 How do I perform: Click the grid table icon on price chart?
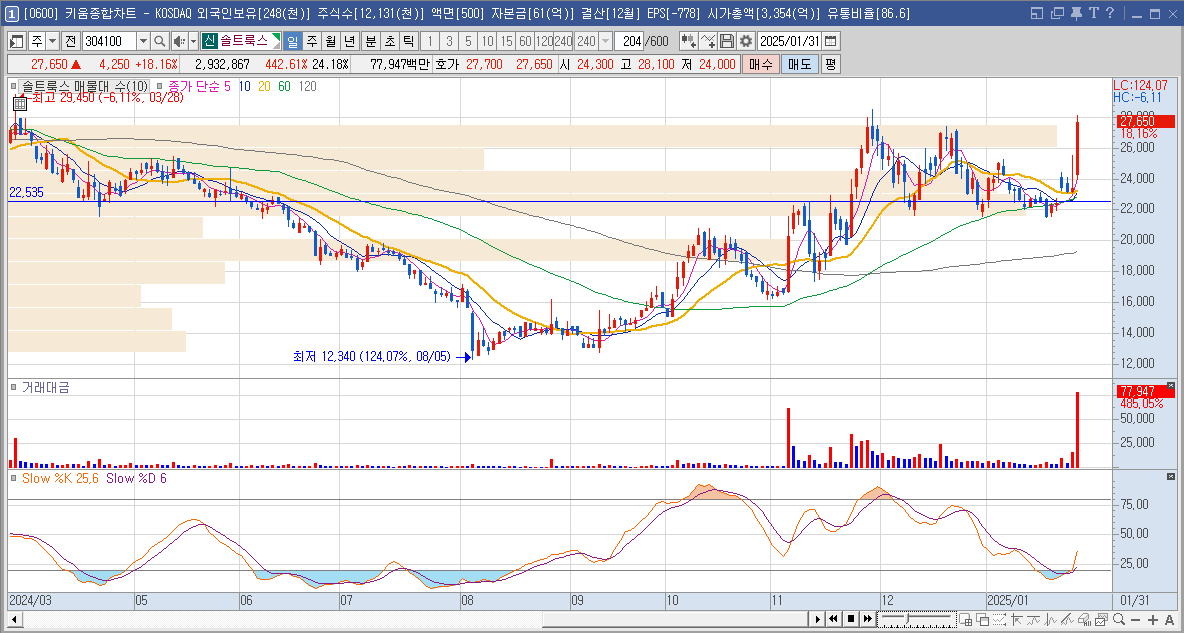(20, 104)
